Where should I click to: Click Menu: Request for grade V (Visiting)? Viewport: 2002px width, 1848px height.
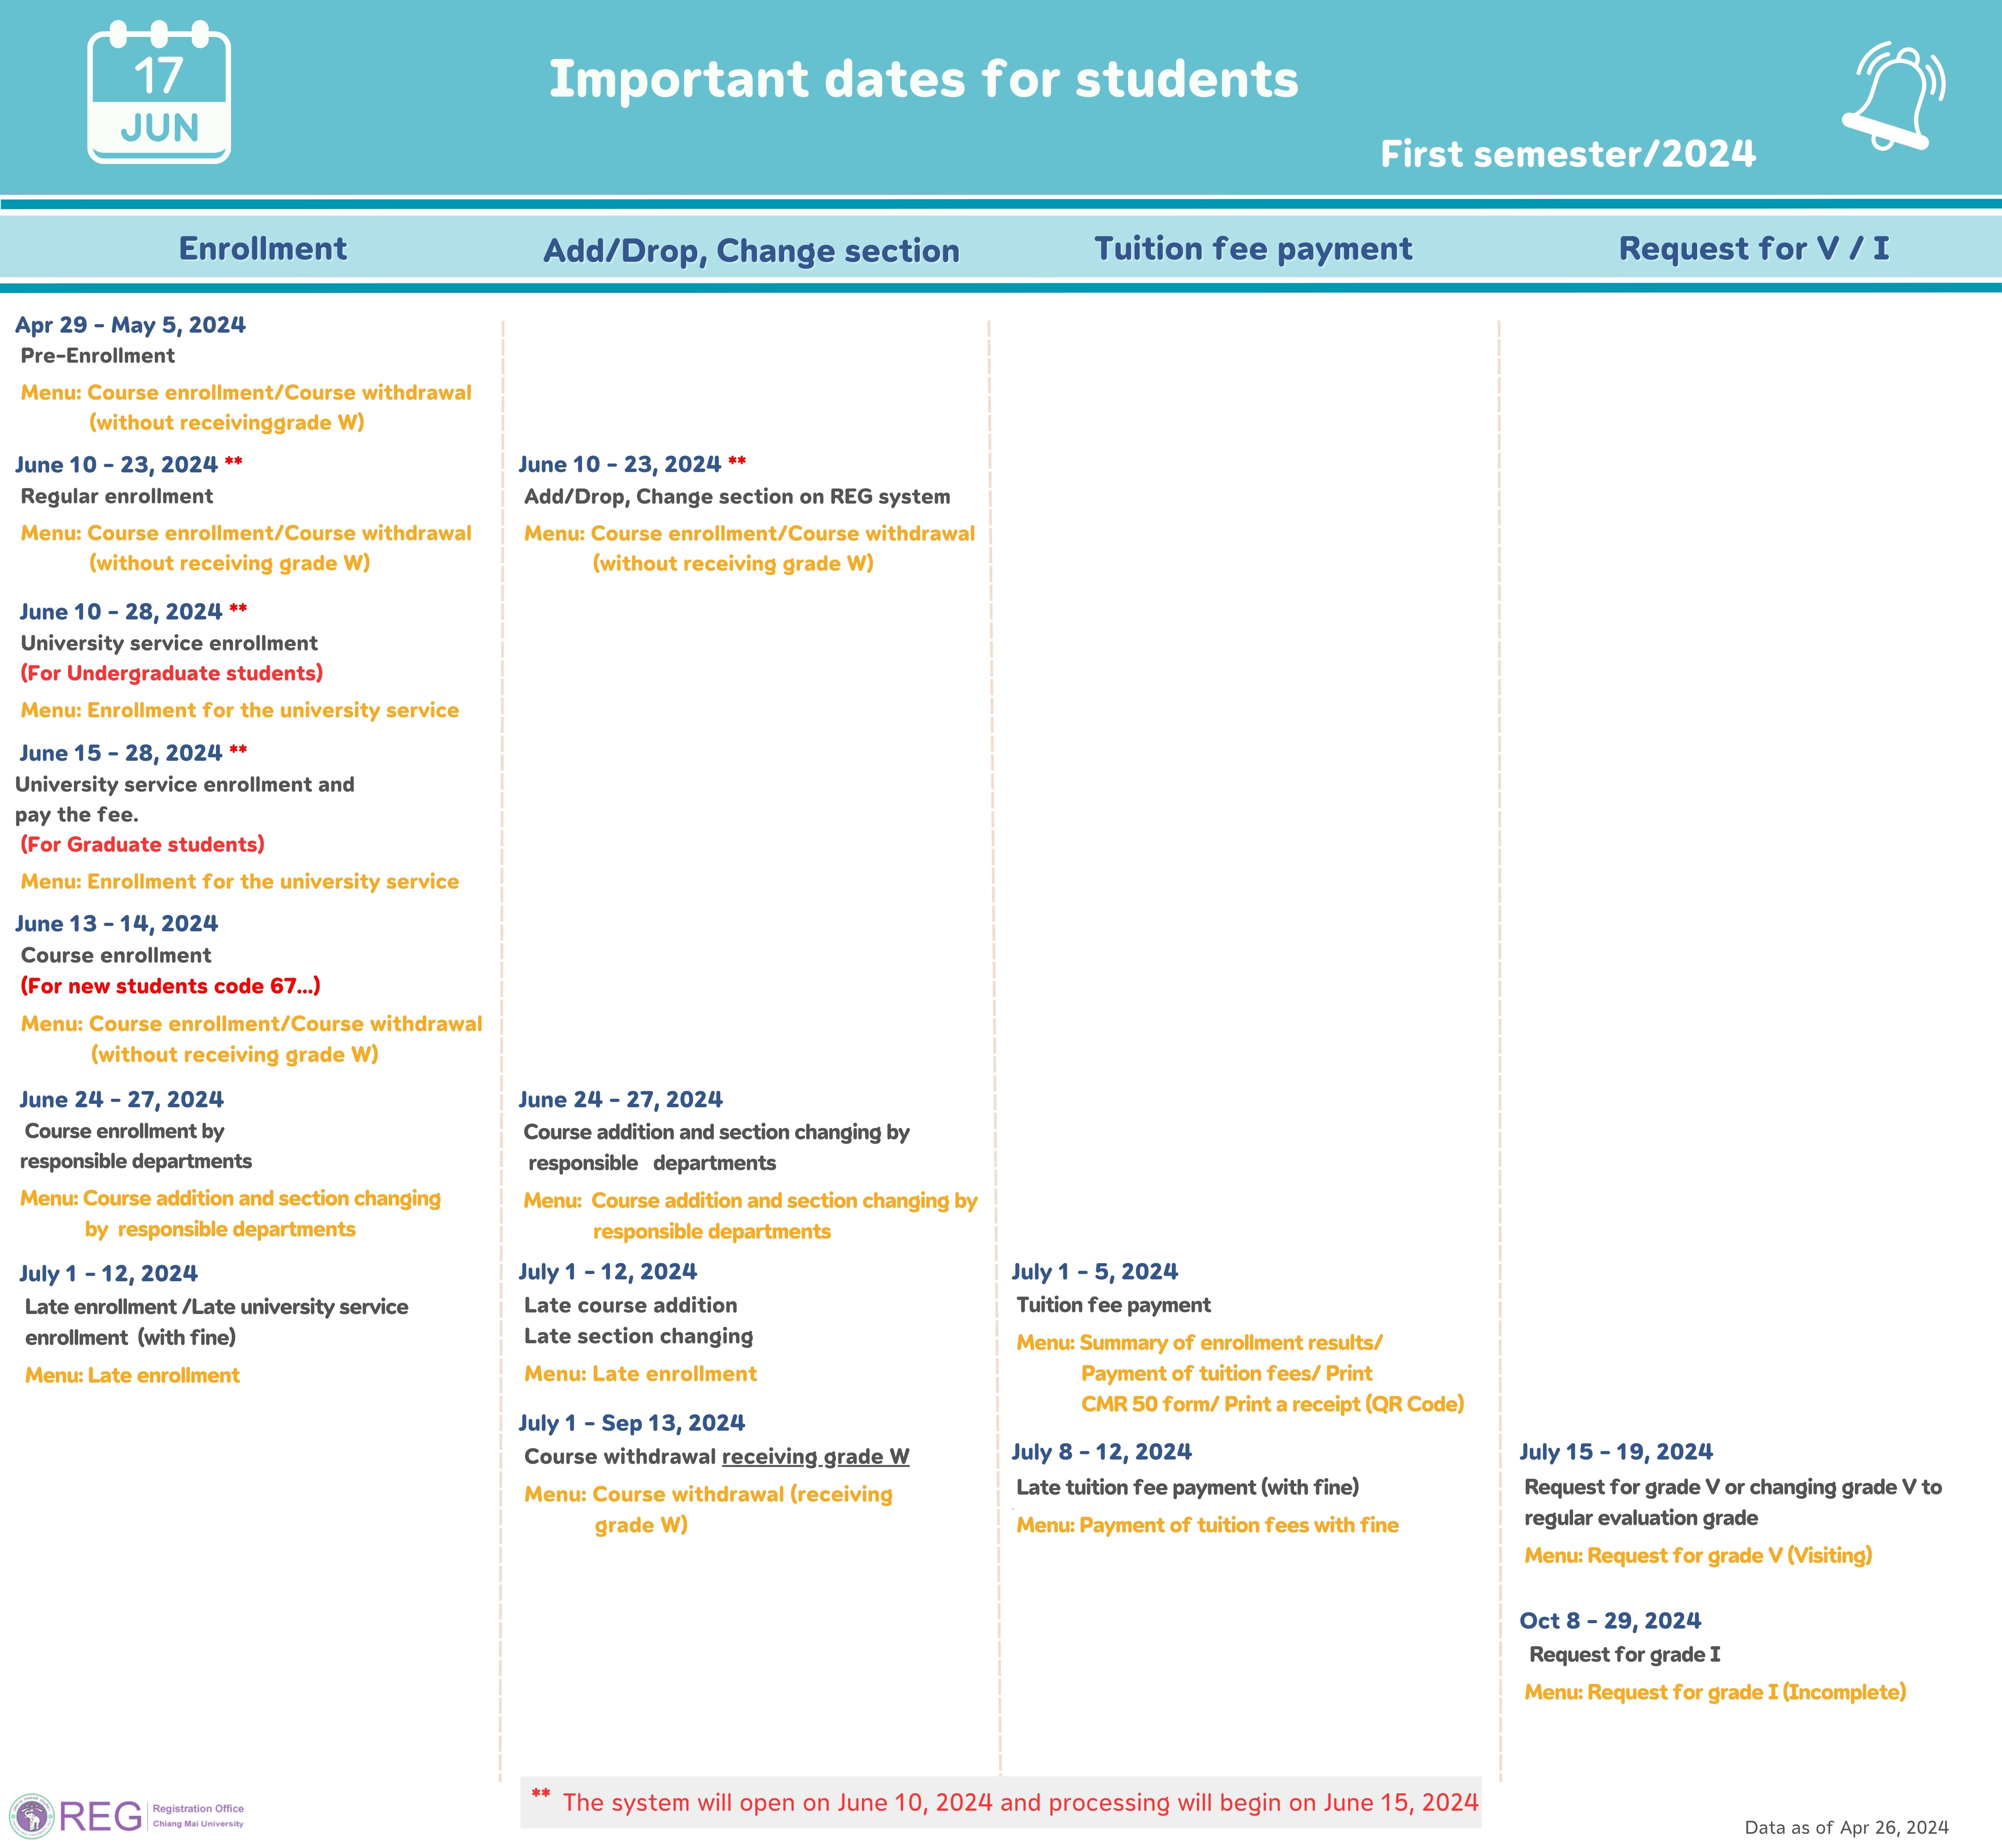(1698, 1555)
